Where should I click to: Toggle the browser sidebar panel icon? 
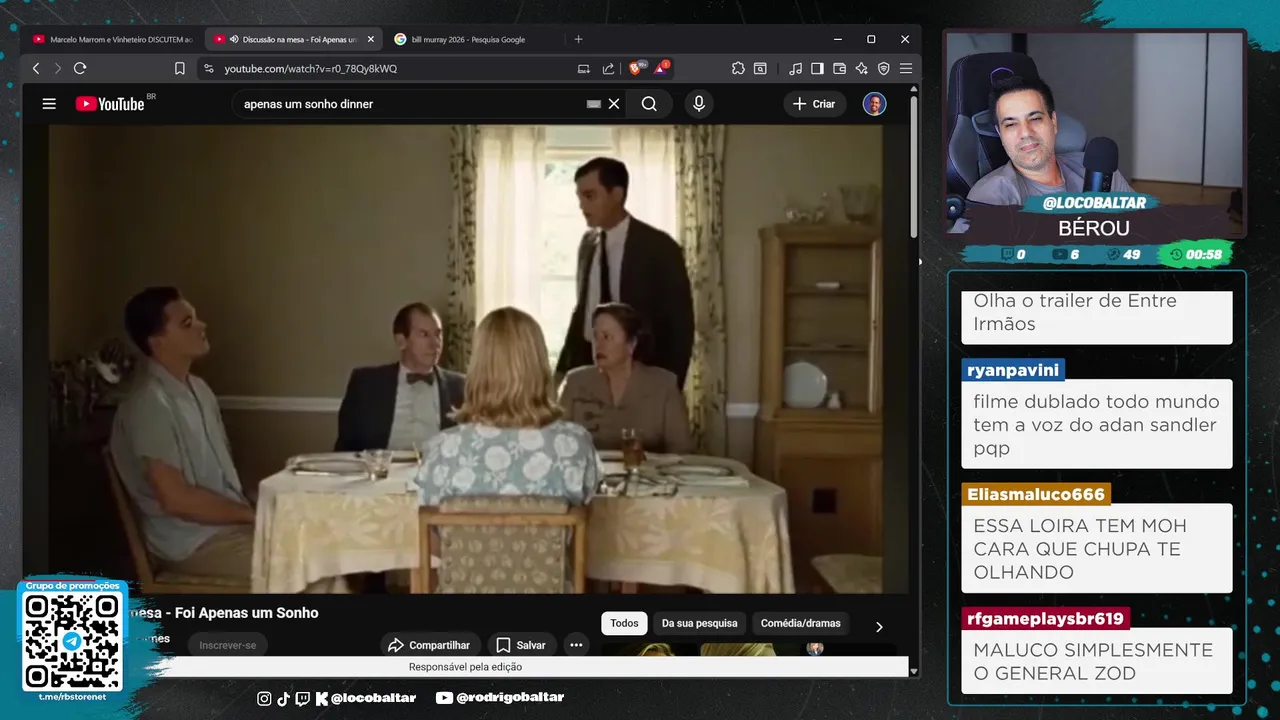[x=817, y=68]
